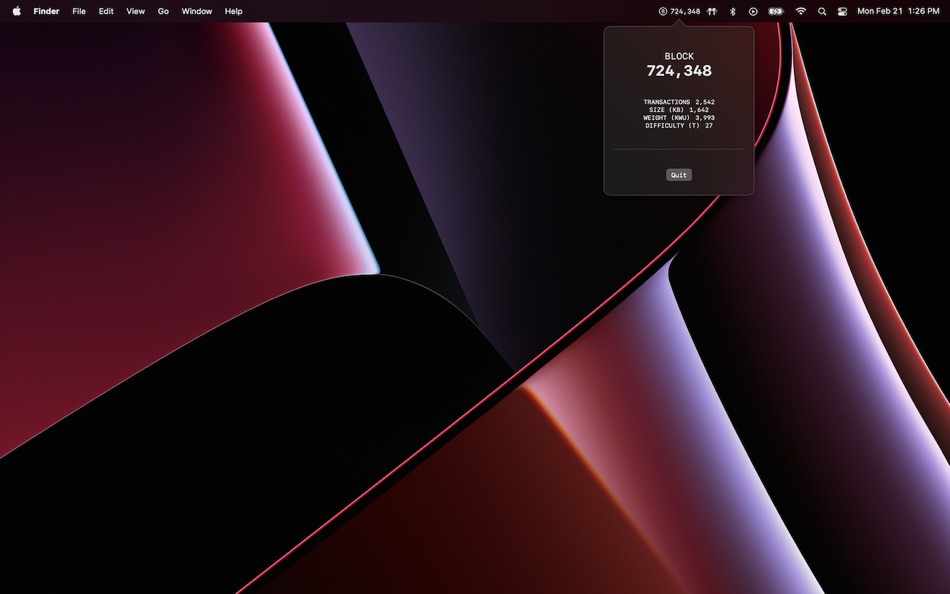
Task: Open the View menu
Action: [x=135, y=11]
